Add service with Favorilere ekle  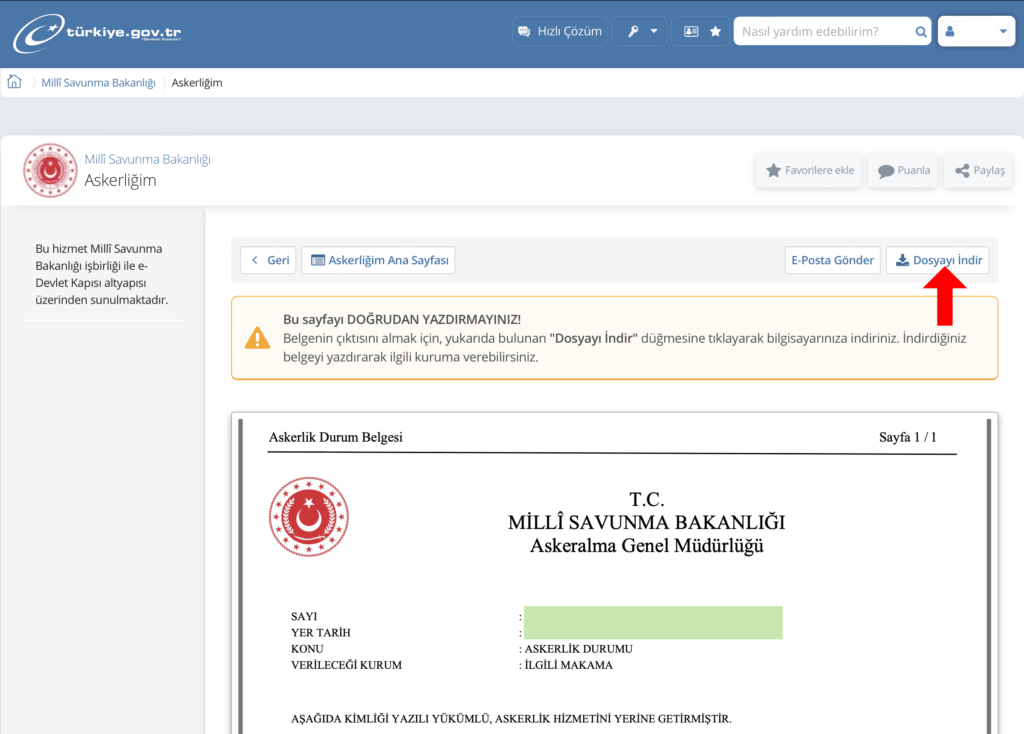tap(809, 170)
